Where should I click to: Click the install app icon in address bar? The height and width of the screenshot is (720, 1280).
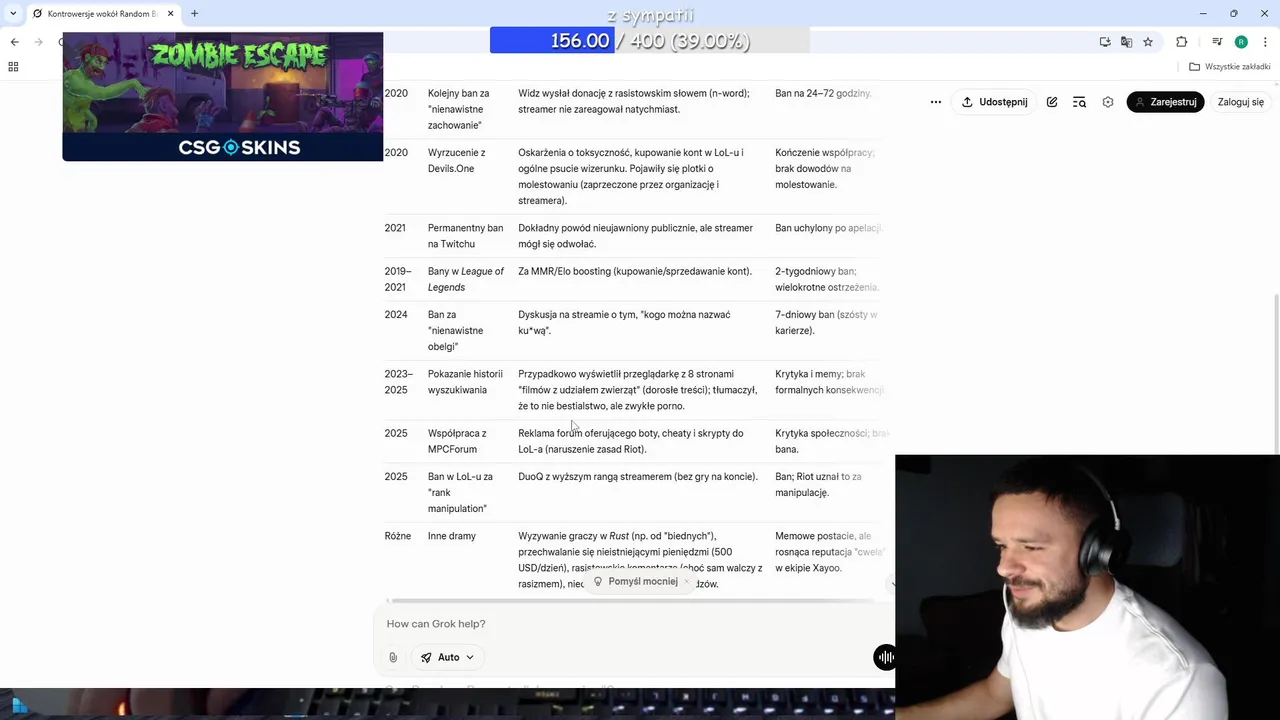(x=1105, y=42)
